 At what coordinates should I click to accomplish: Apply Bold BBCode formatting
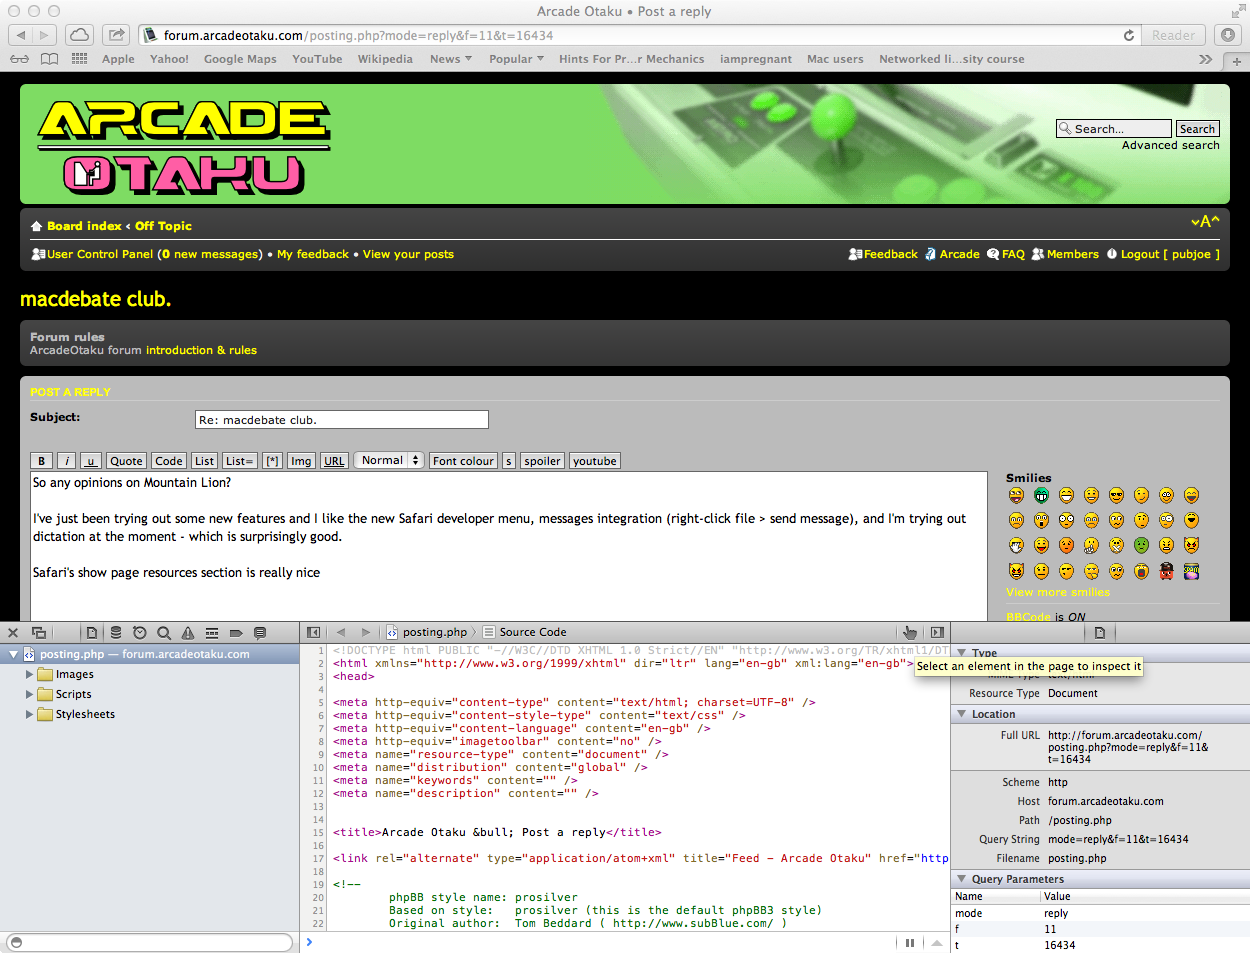click(41, 461)
